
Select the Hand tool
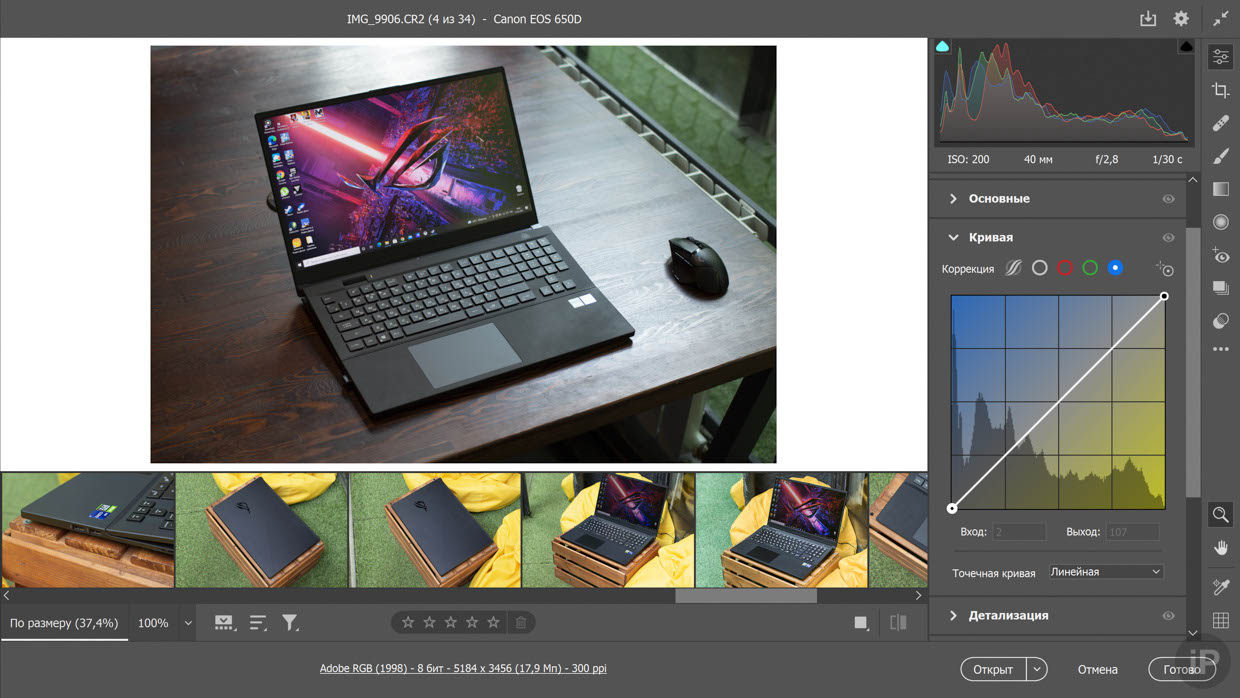click(1221, 548)
